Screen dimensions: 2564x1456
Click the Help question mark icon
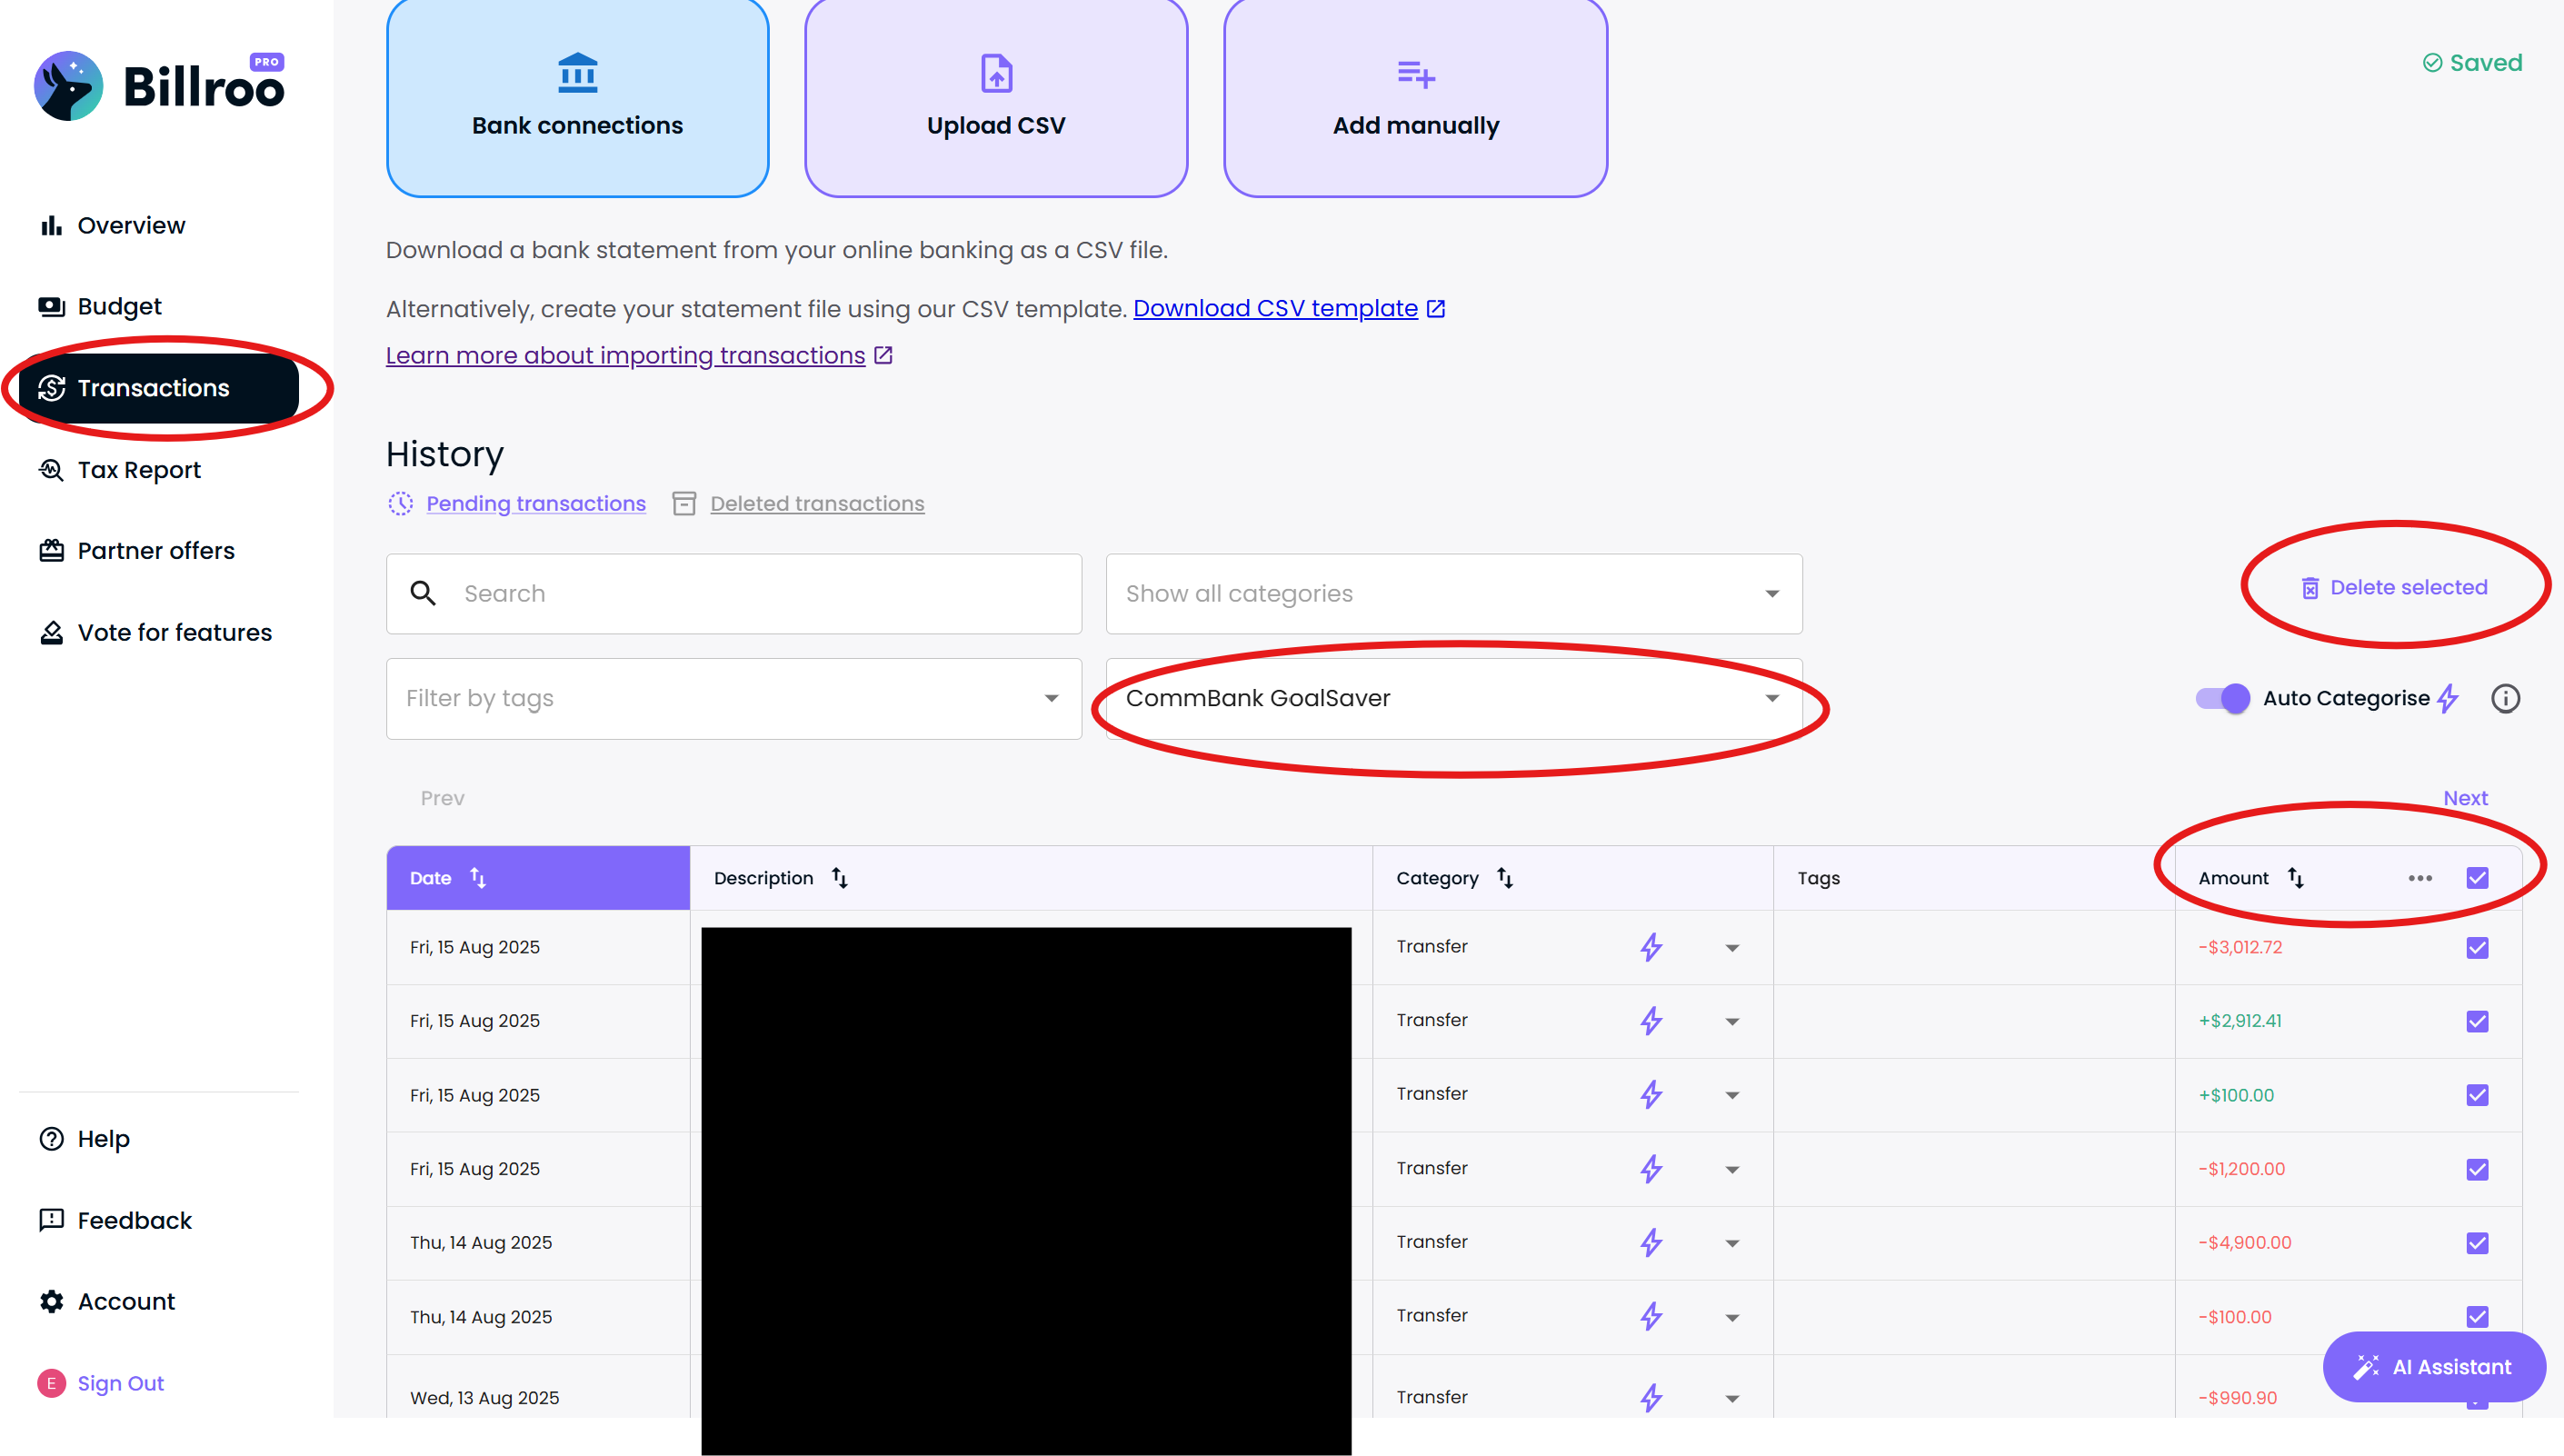[x=51, y=1139]
